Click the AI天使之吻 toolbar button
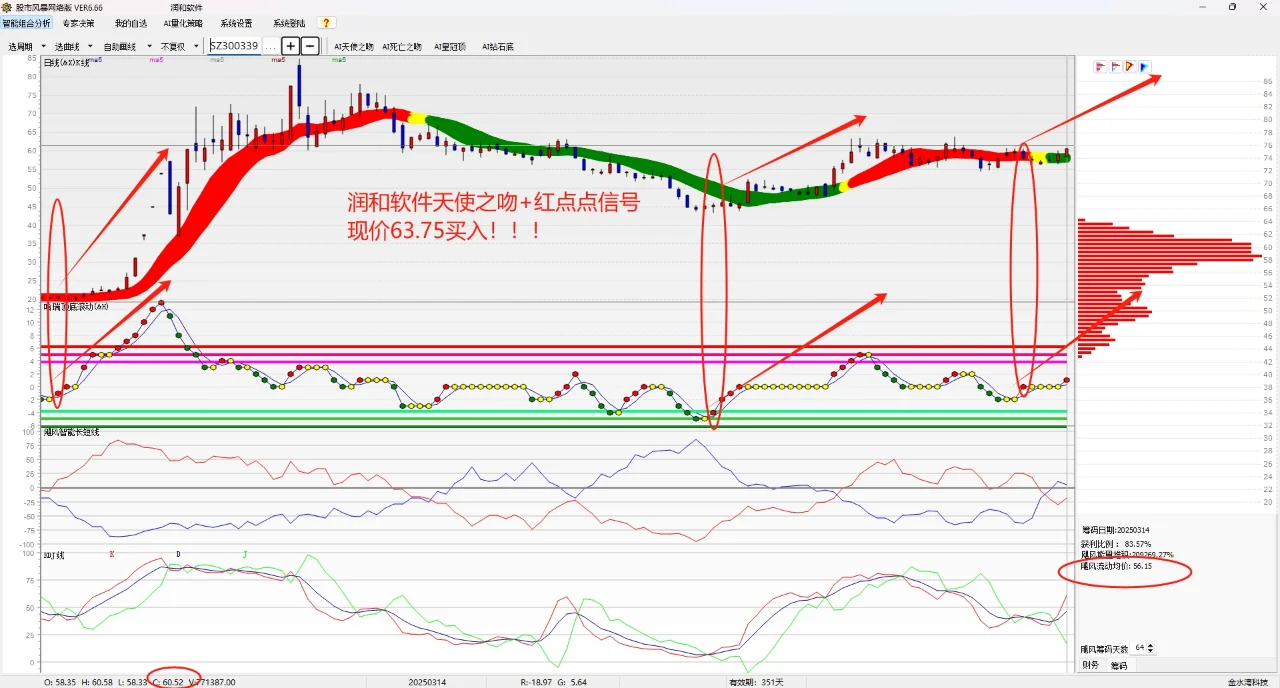 coord(354,47)
